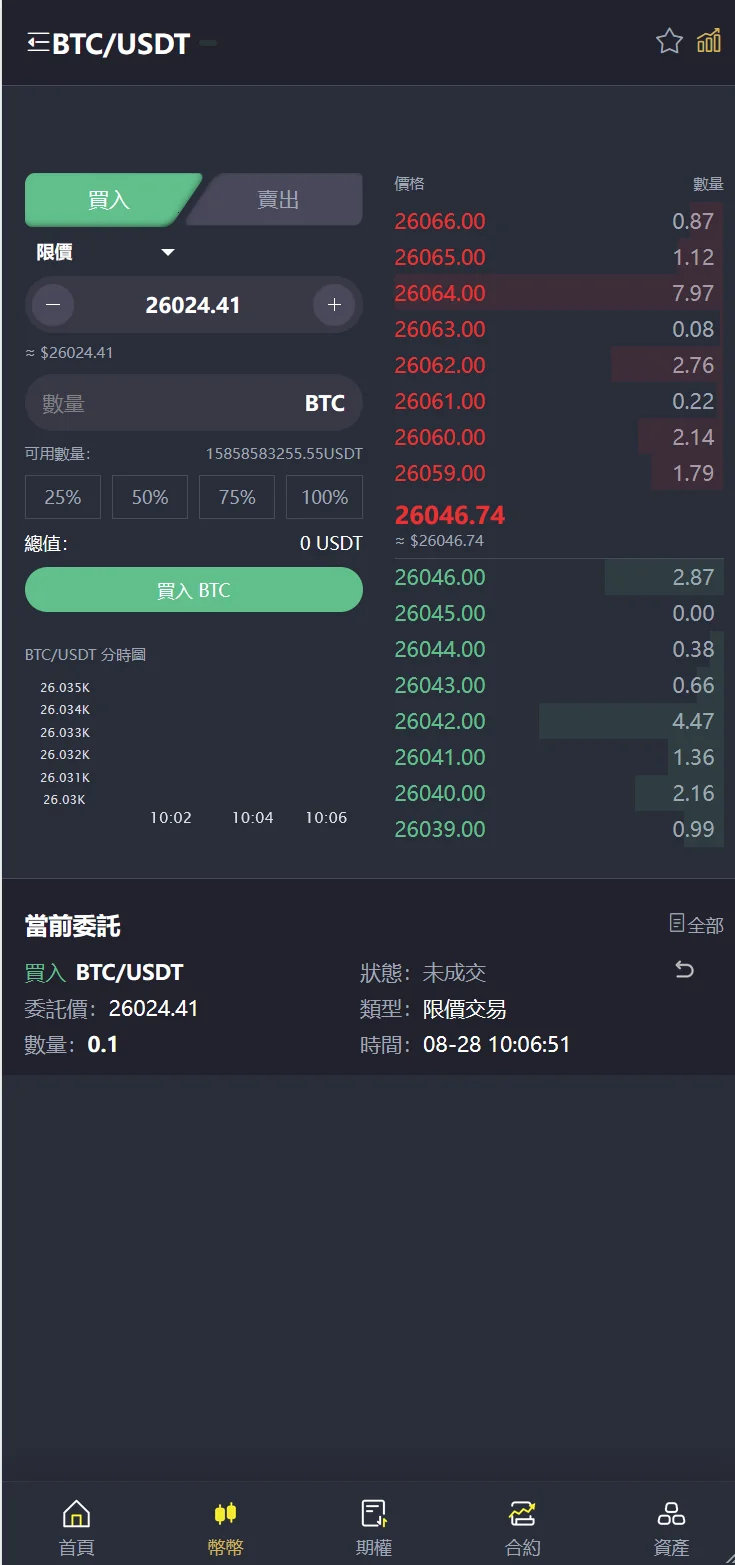Decrease price with the minus stepper
Viewport: 735px width, 1565px height.
click(53, 305)
